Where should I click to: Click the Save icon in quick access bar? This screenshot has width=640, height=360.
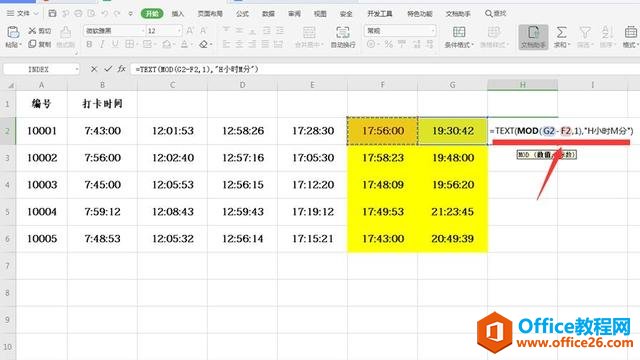[52, 13]
